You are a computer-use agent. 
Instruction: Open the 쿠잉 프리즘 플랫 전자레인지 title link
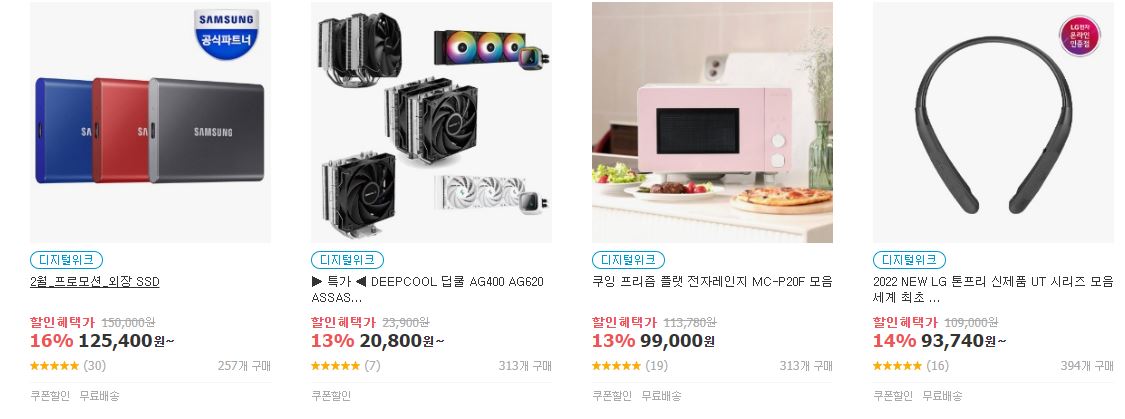coord(712,282)
